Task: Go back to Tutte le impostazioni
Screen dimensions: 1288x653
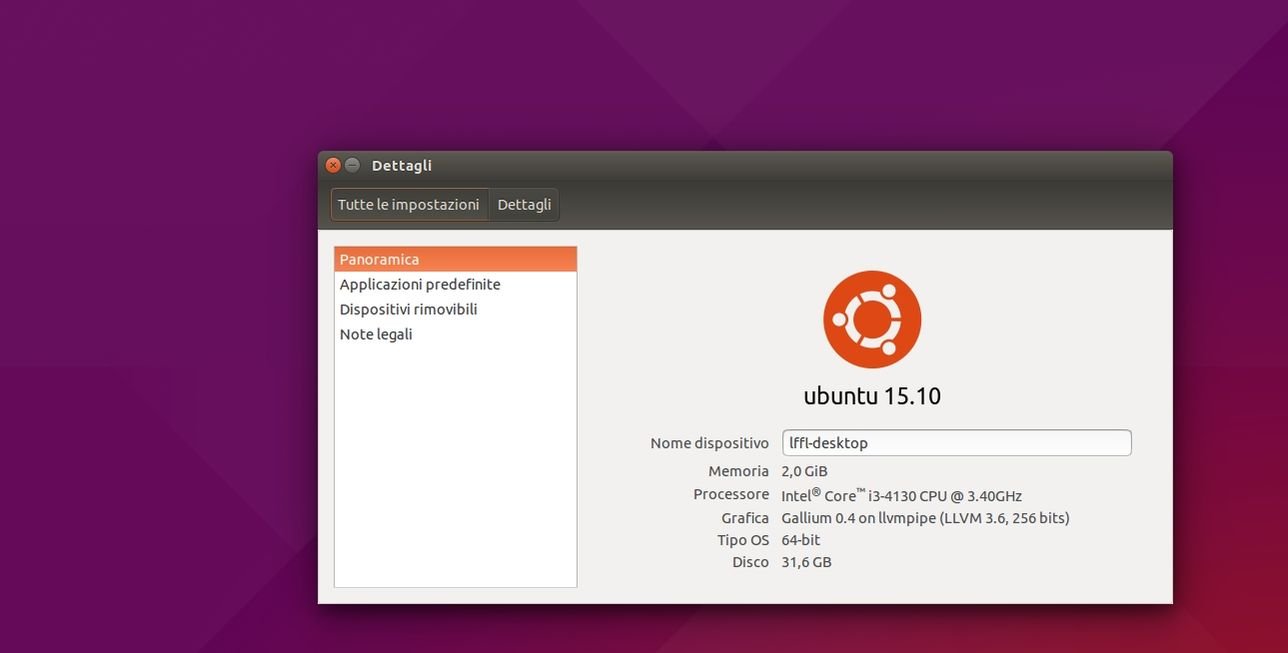Action: 409,204
